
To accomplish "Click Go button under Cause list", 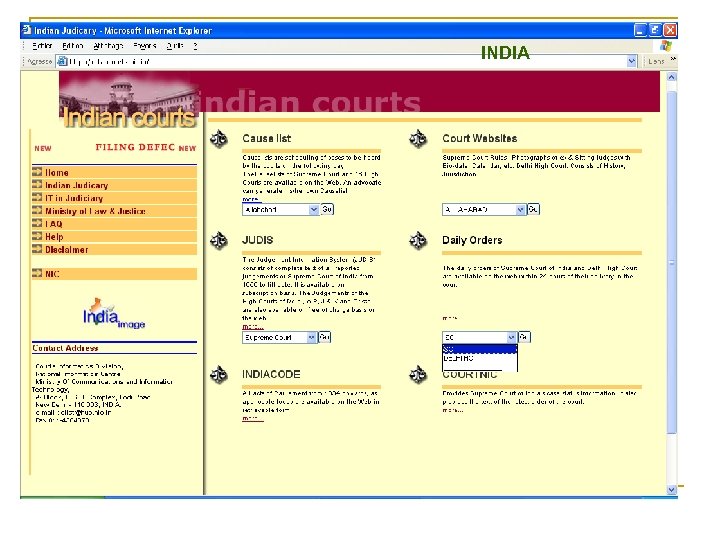I will pos(327,209).
